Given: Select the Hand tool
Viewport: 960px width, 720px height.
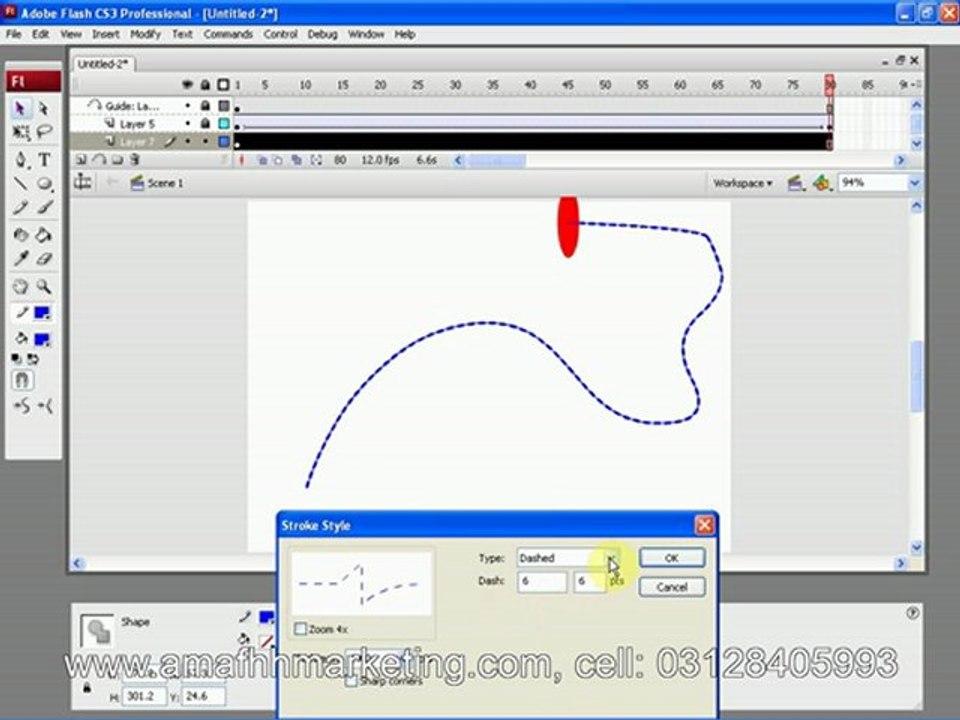Looking at the screenshot, I should 20,286.
